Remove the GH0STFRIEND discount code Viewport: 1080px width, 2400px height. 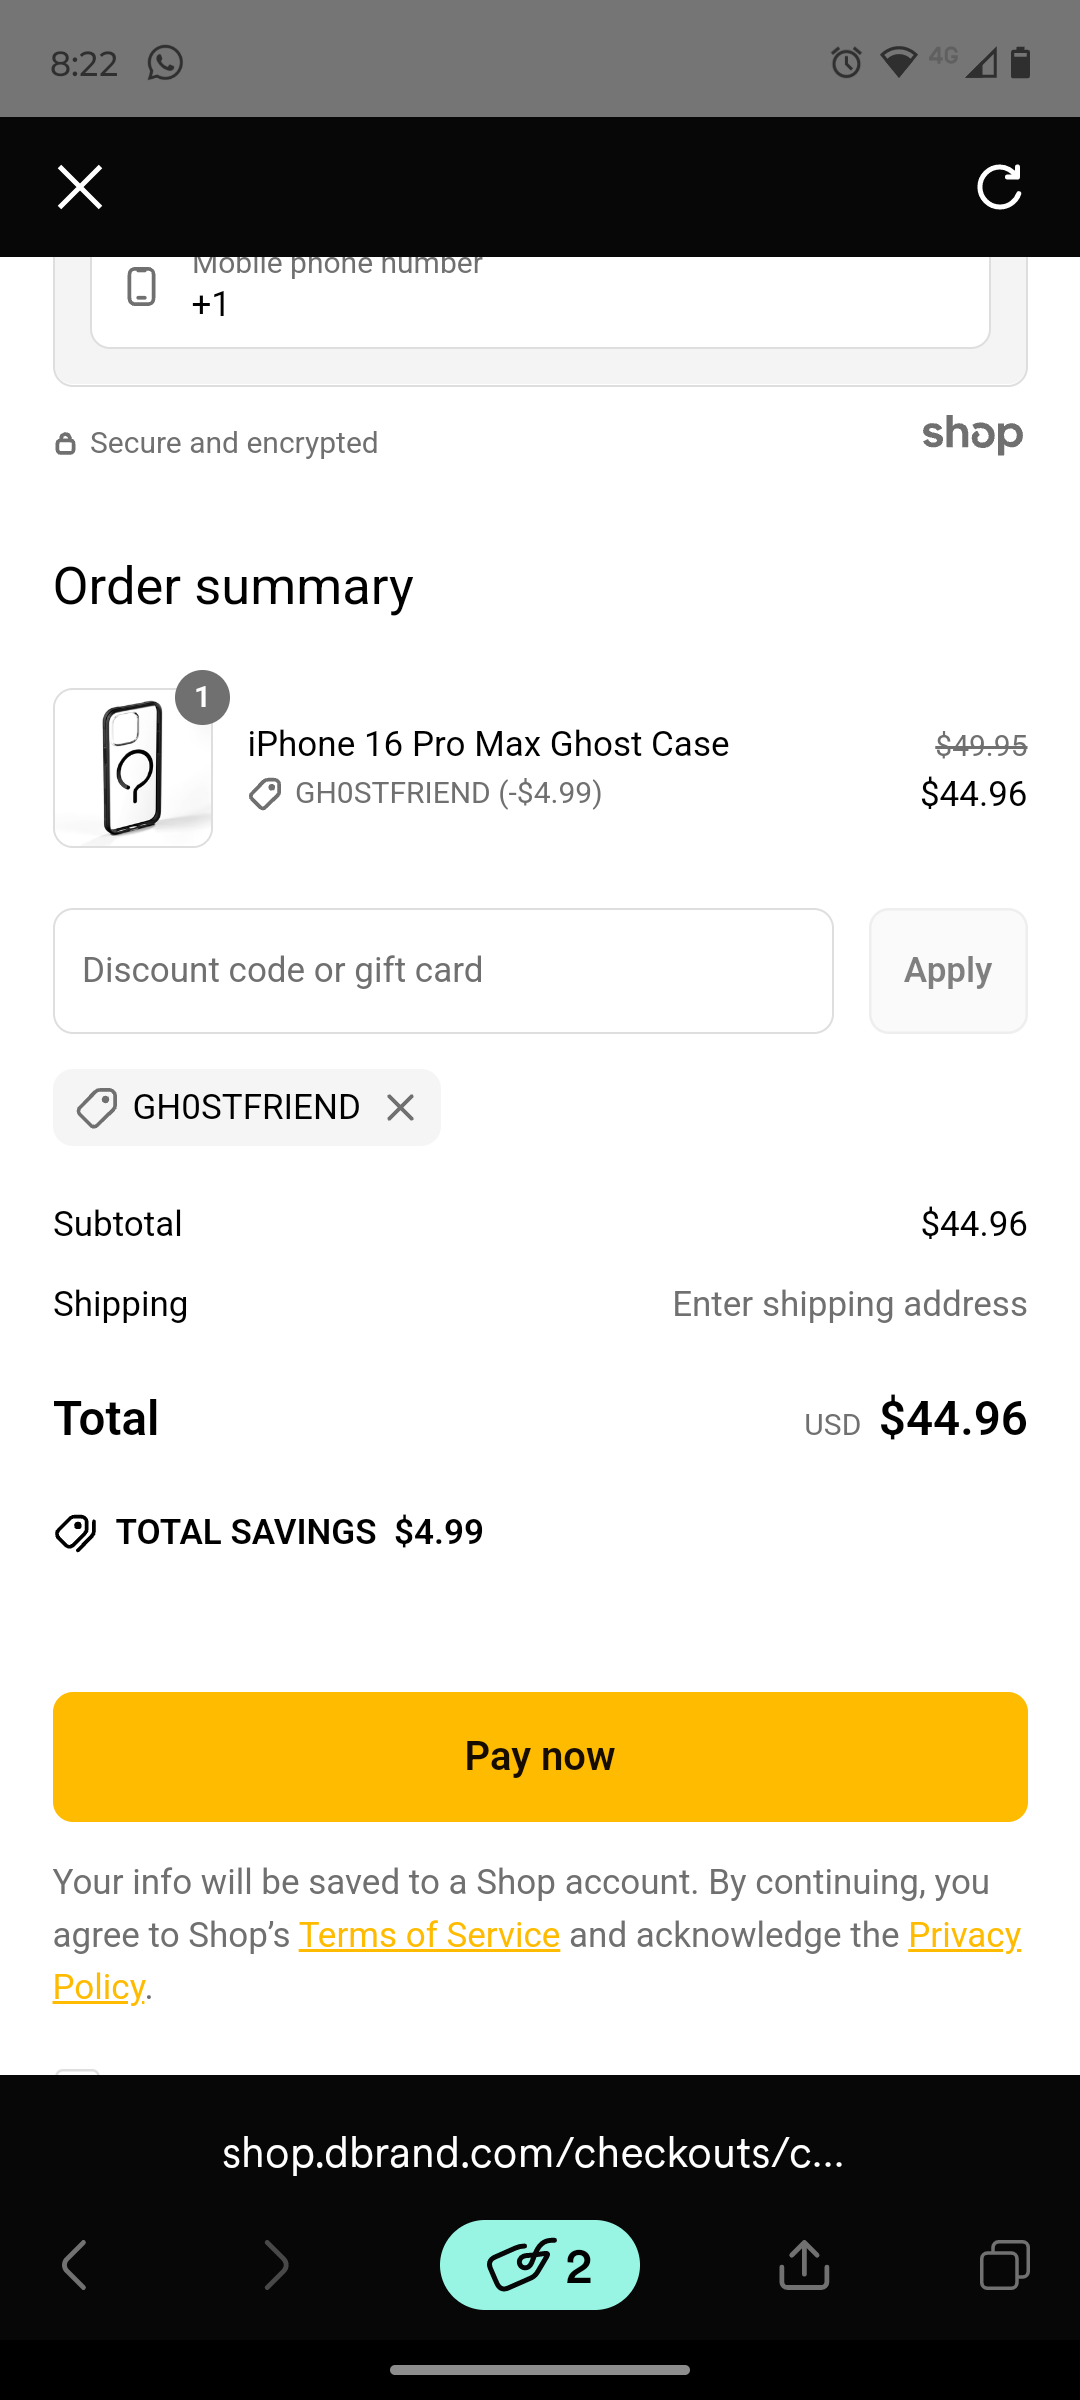click(x=400, y=1107)
